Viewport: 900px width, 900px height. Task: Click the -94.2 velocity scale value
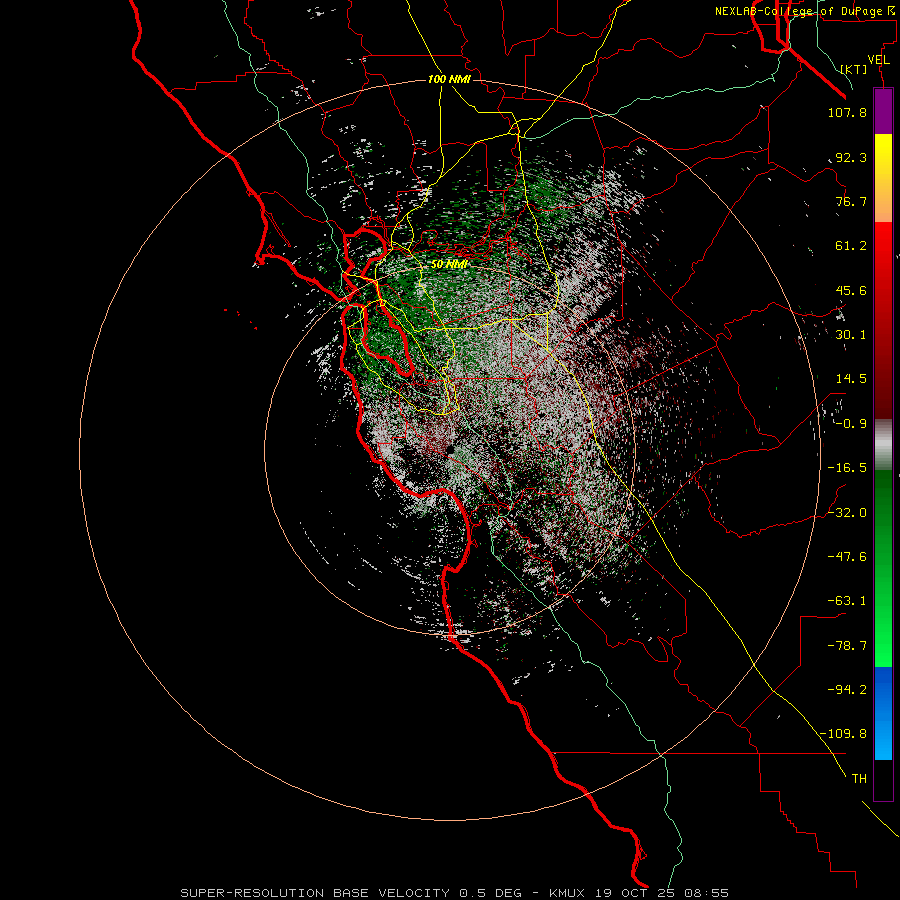point(847,689)
